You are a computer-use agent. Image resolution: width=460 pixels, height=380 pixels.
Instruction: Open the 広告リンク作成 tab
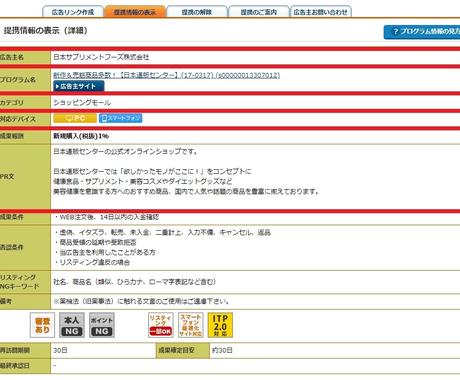click(x=73, y=12)
